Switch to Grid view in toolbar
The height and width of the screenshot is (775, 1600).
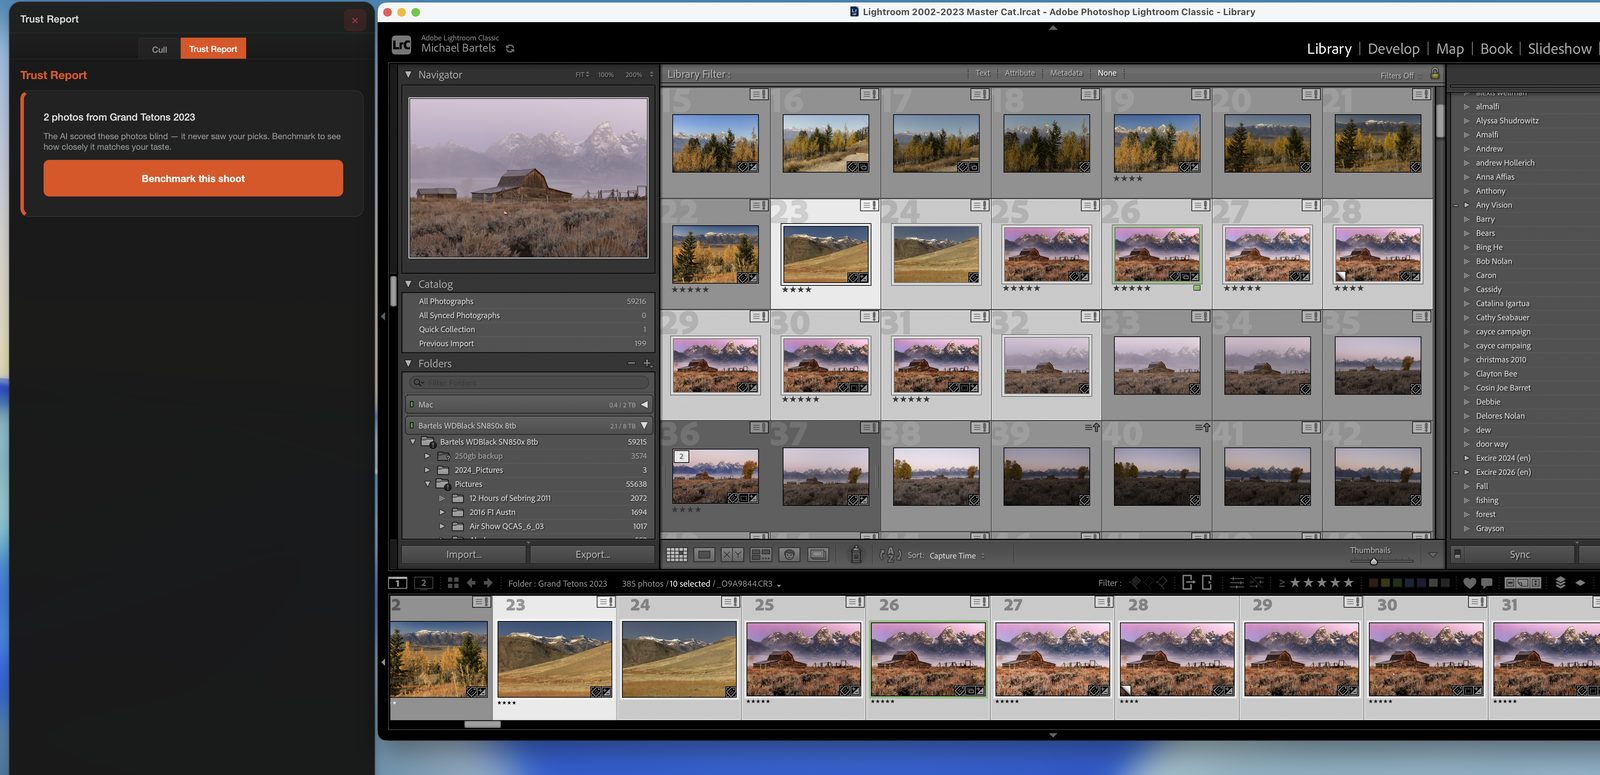tap(677, 554)
